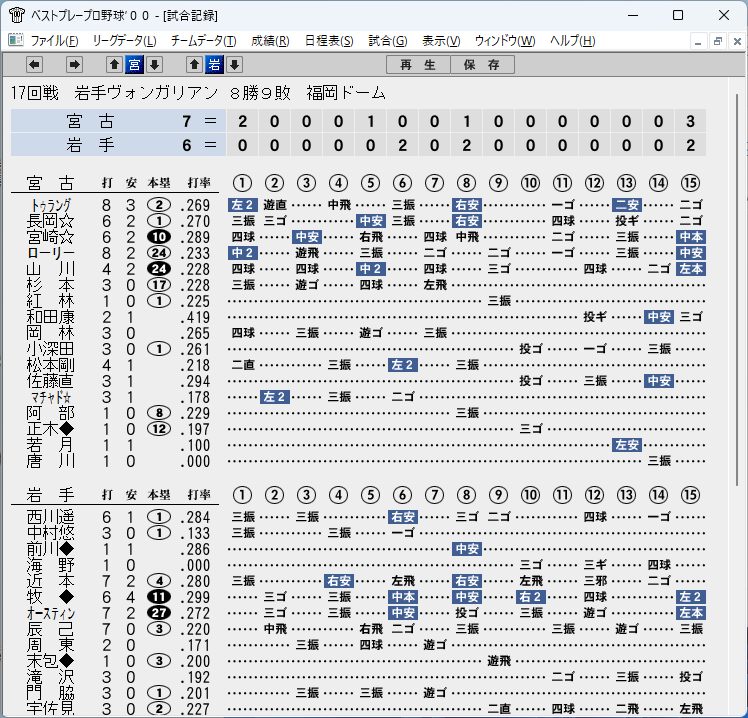Select the blue 宮 team icon

pyautogui.click(x=134, y=64)
